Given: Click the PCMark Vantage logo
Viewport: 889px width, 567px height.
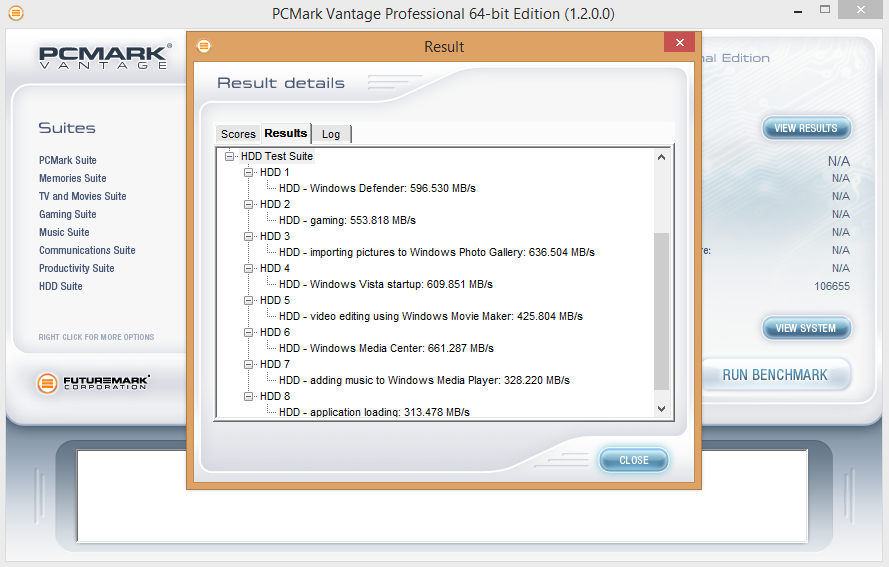Looking at the screenshot, I should click(103, 58).
